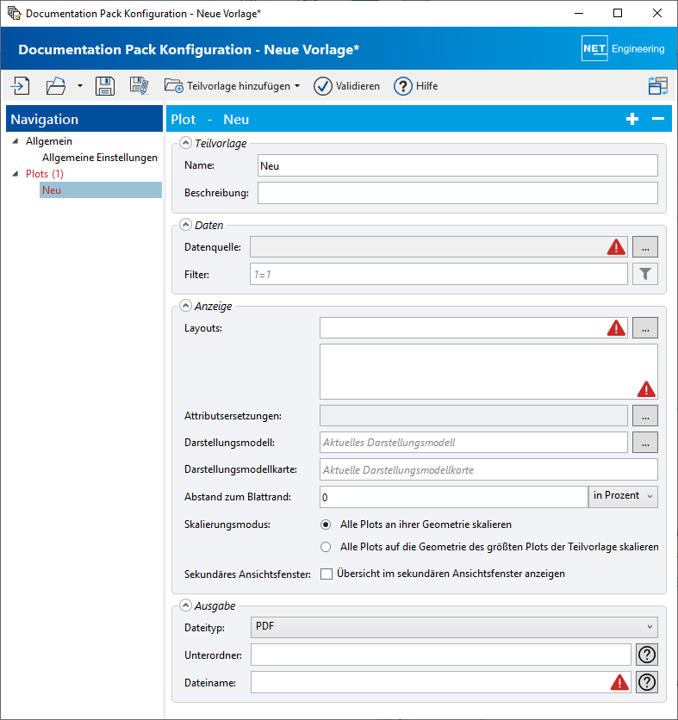Click the Validieren button
This screenshot has width=678, height=720.
coord(347,86)
